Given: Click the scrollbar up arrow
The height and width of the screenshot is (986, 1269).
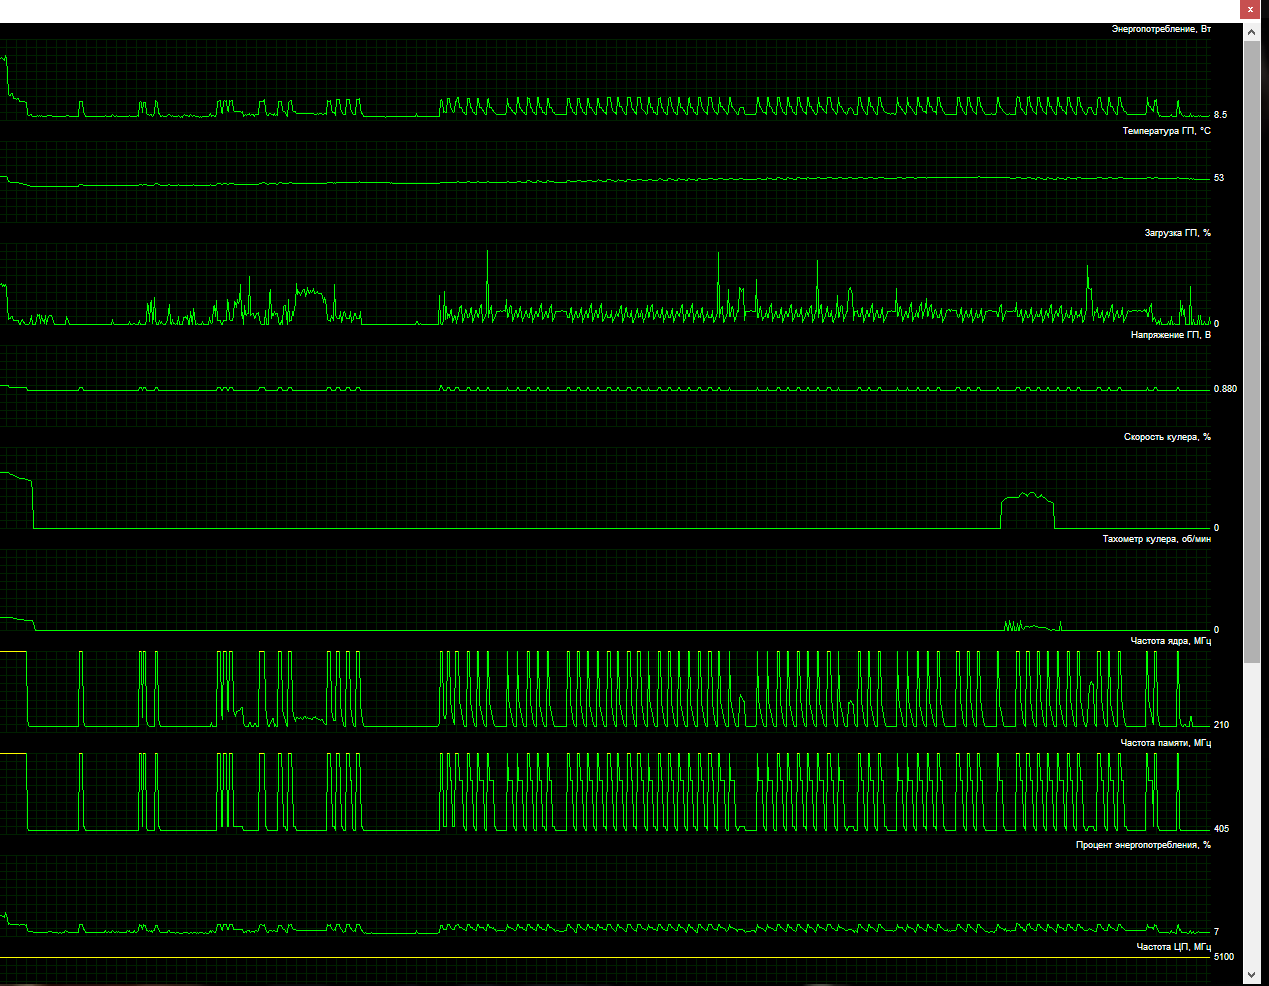Looking at the screenshot, I should pyautogui.click(x=1251, y=32).
